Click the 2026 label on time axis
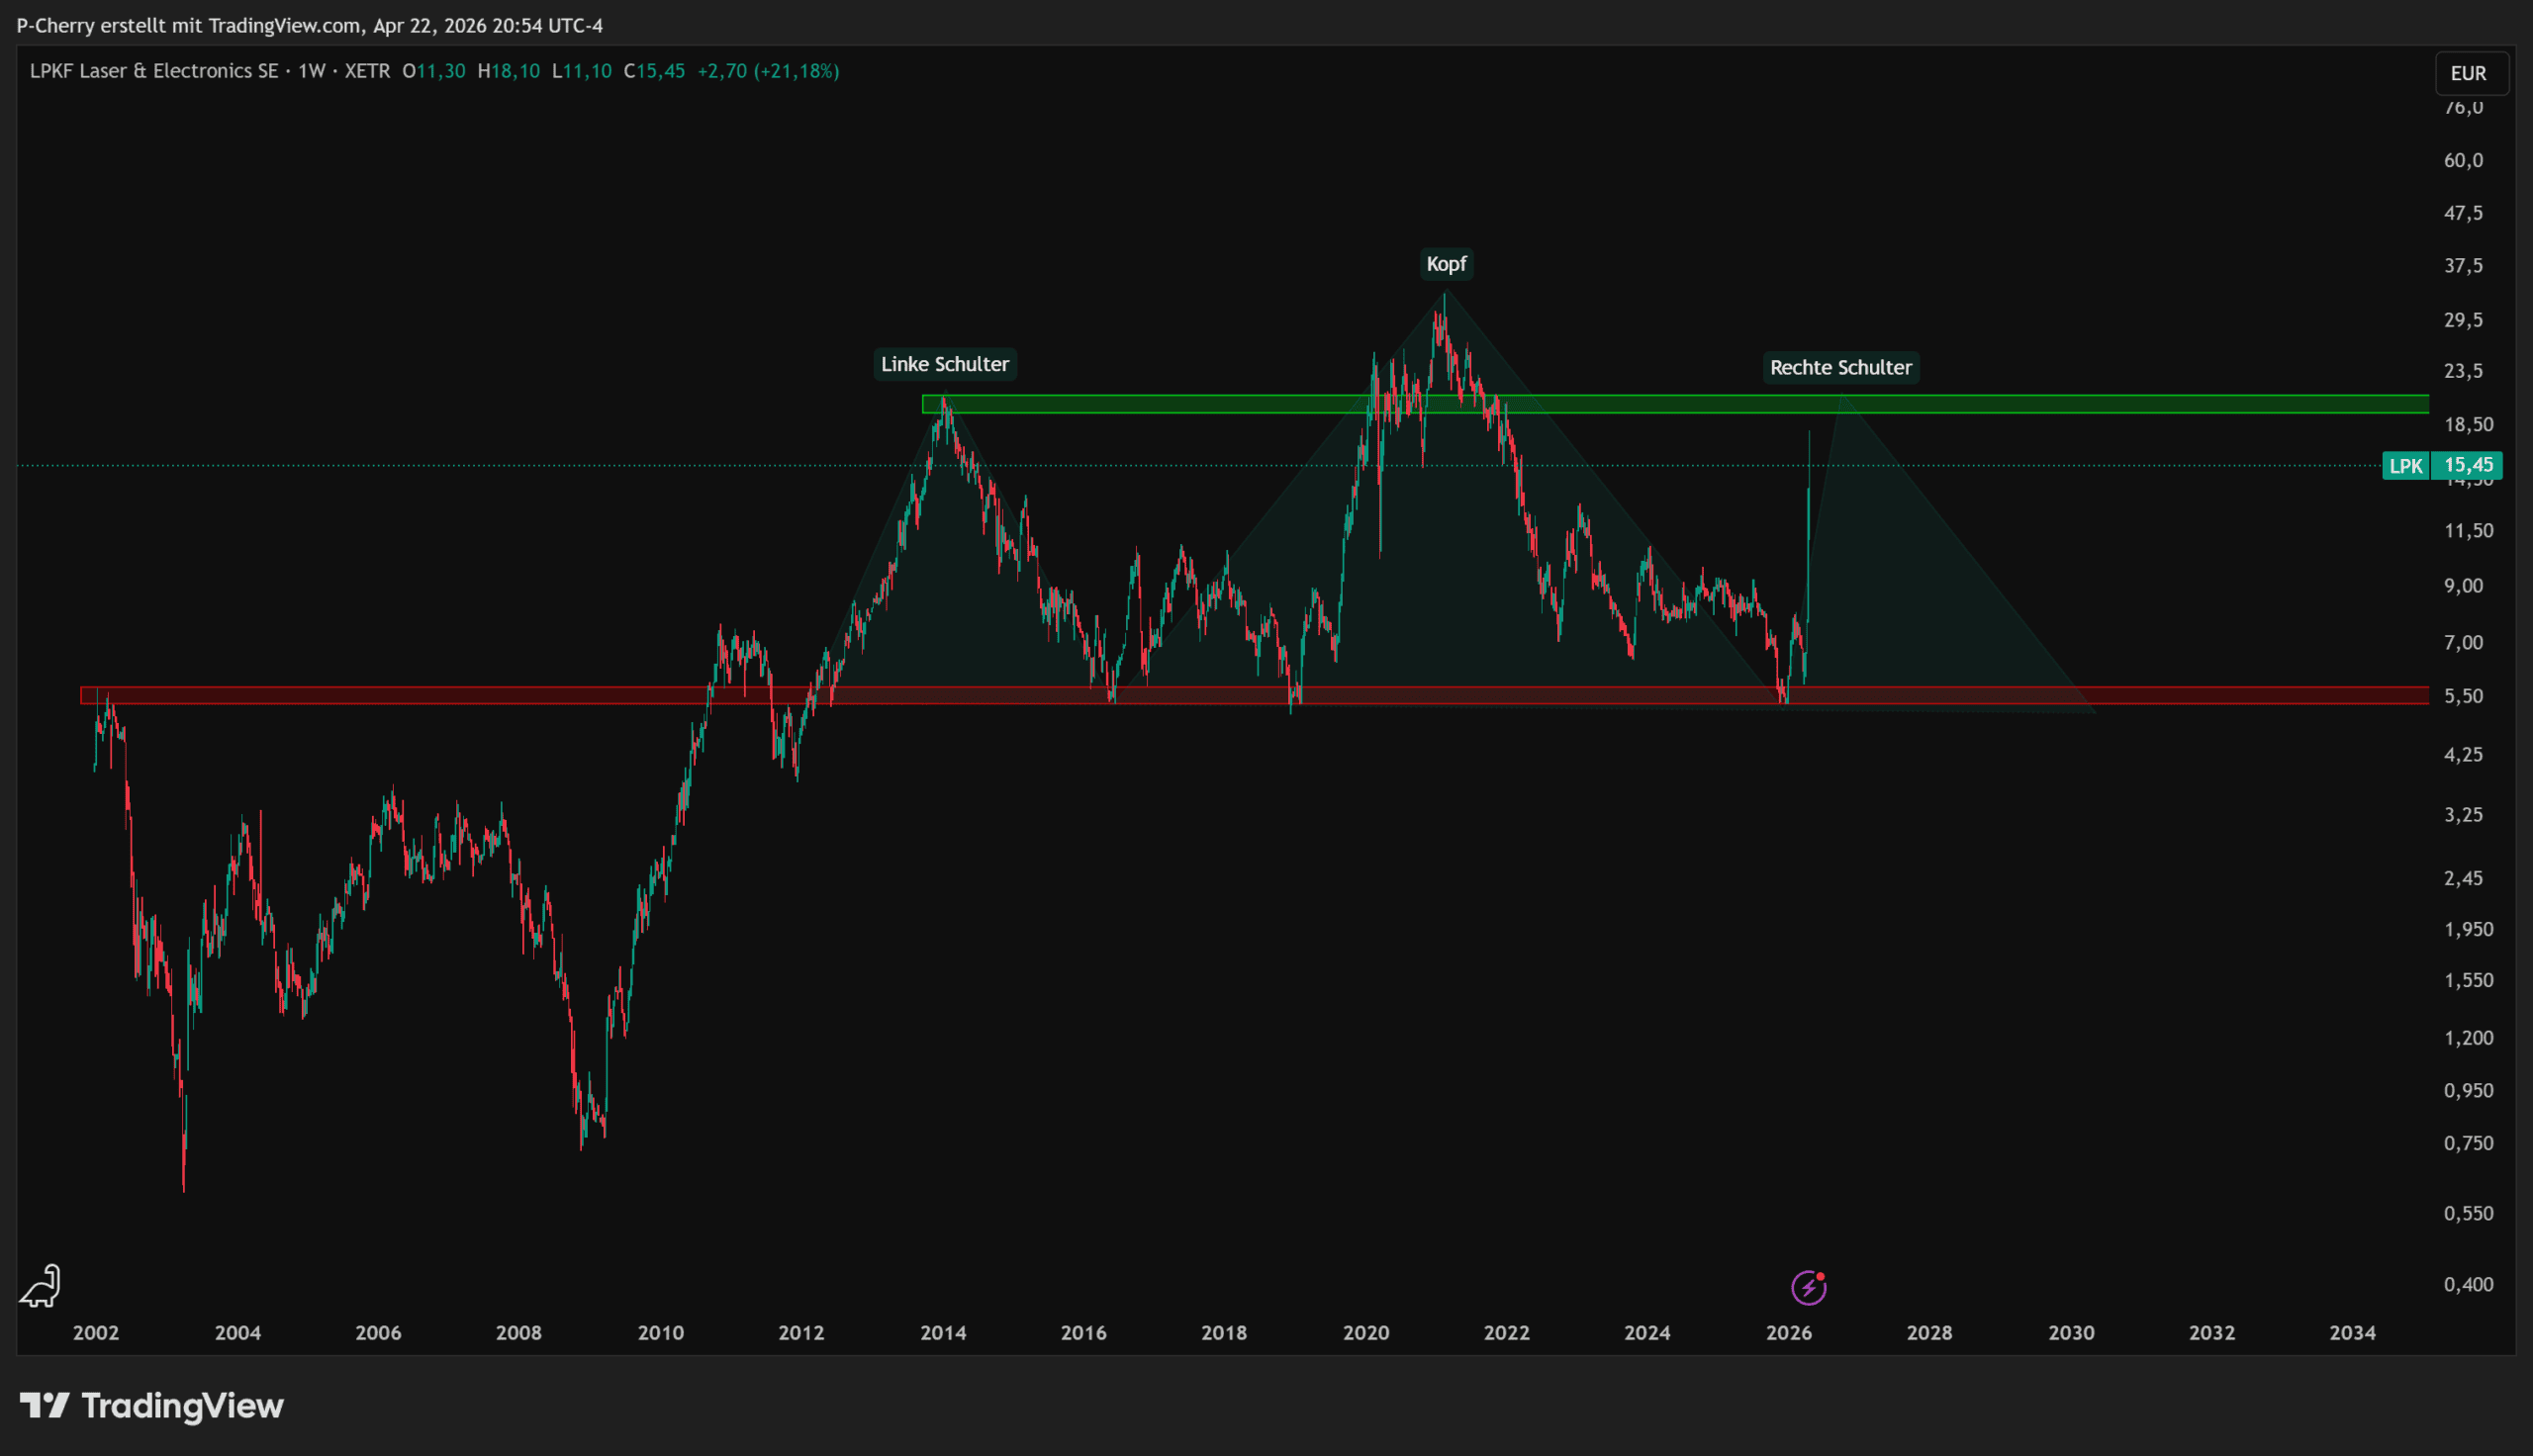 [x=1788, y=1332]
